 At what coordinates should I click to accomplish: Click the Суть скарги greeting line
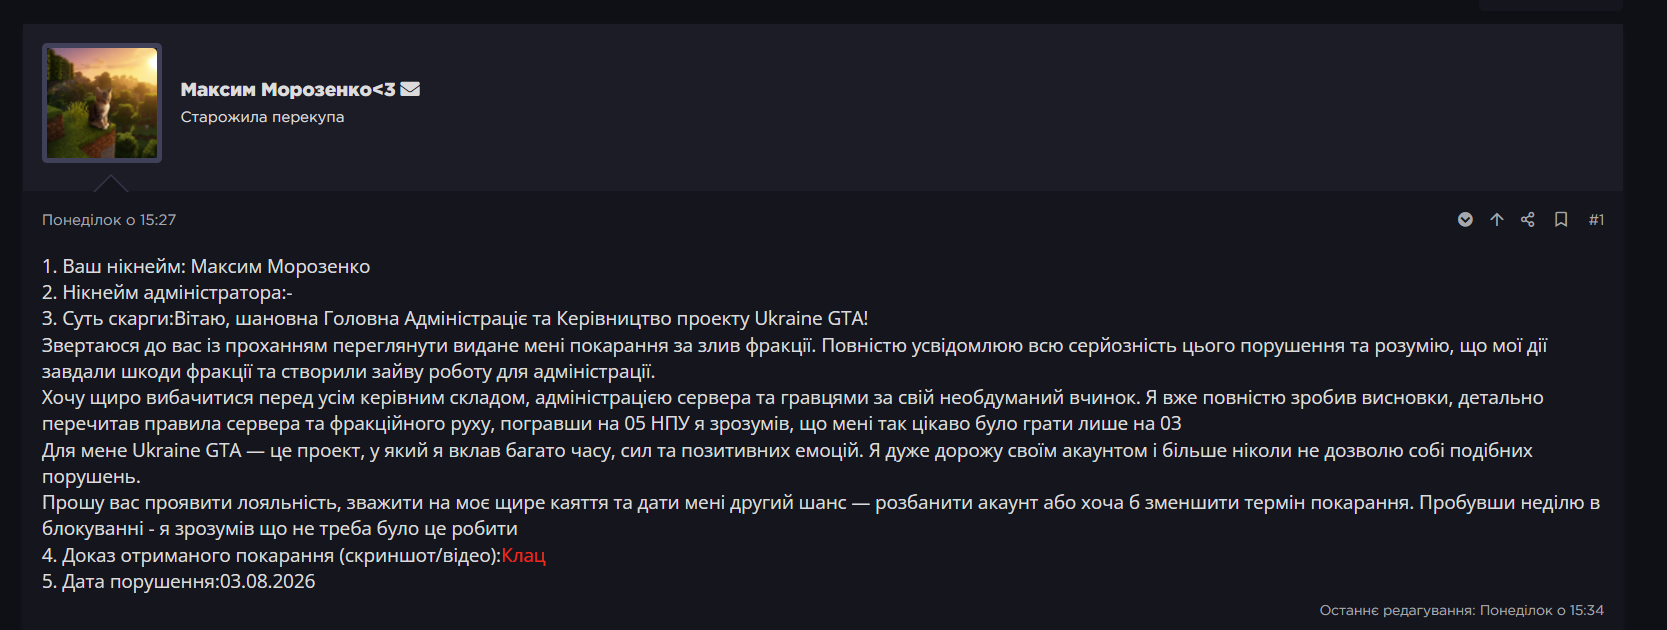pyautogui.click(x=455, y=319)
